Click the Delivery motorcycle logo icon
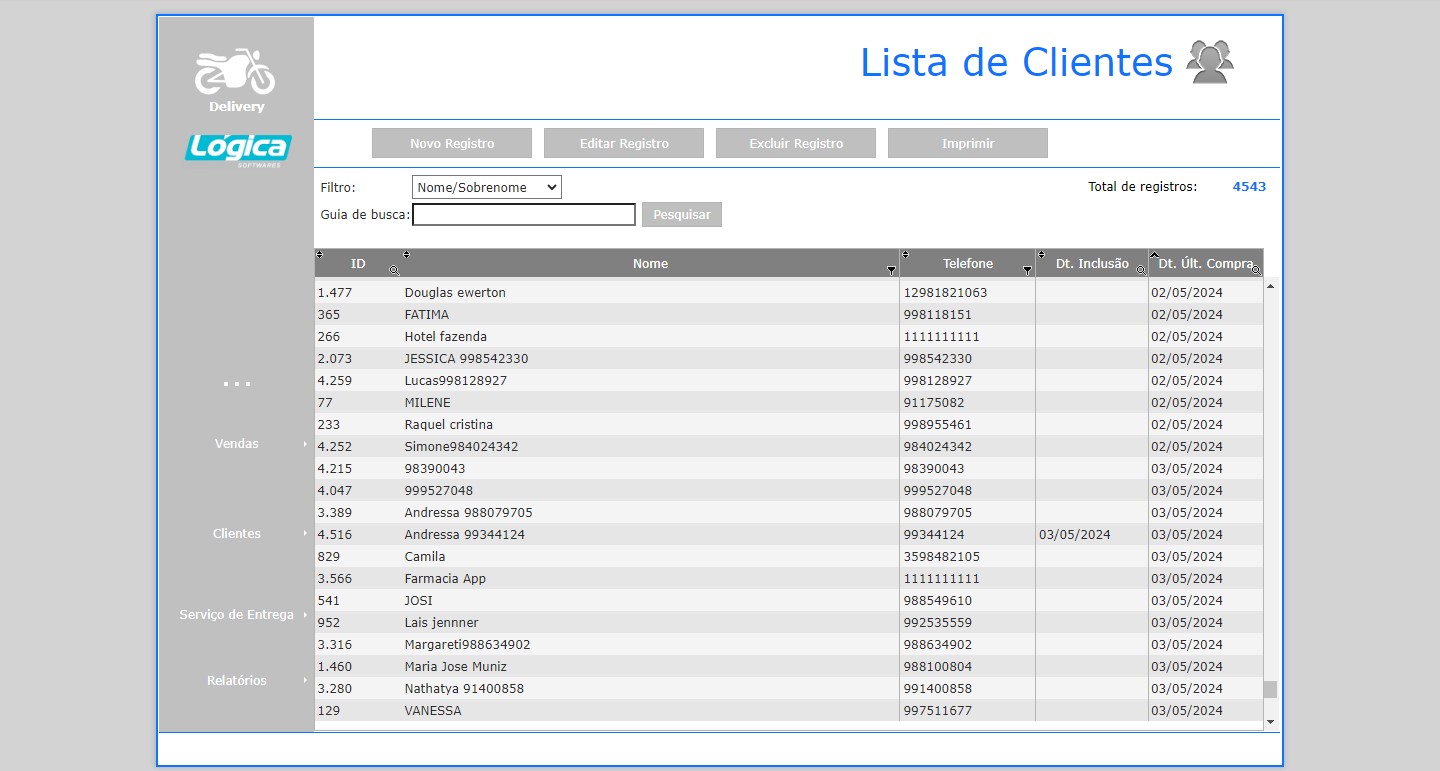1440x771 pixels. [235, 73]
